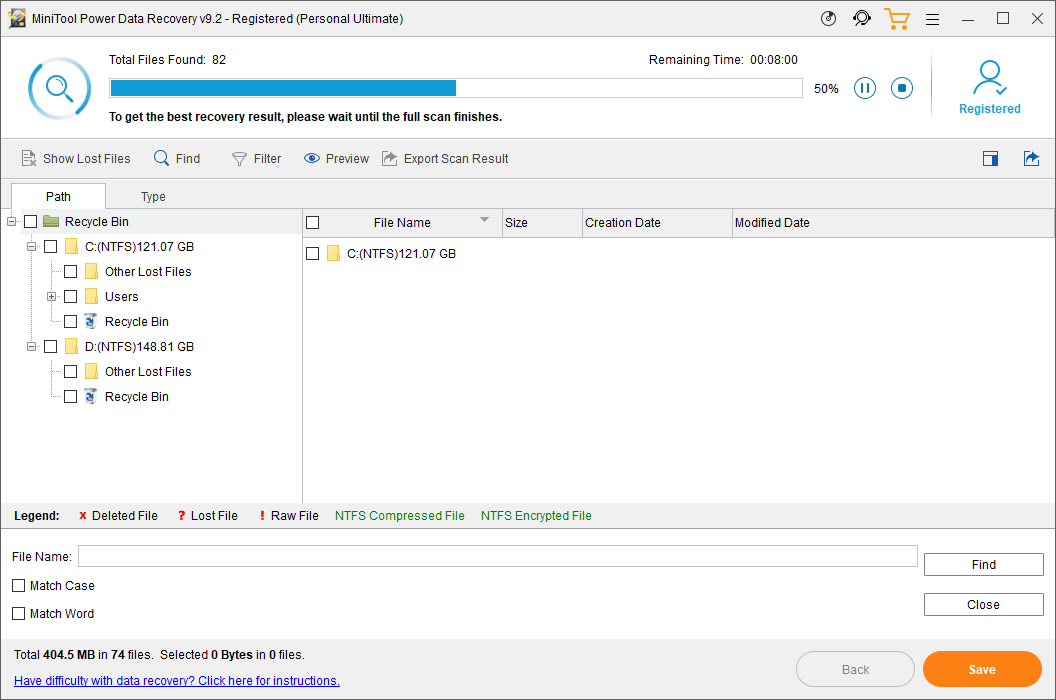Viewport: 1056px width, 700px height.
Task: Check the Users folder checkbox
Action: 70,296
